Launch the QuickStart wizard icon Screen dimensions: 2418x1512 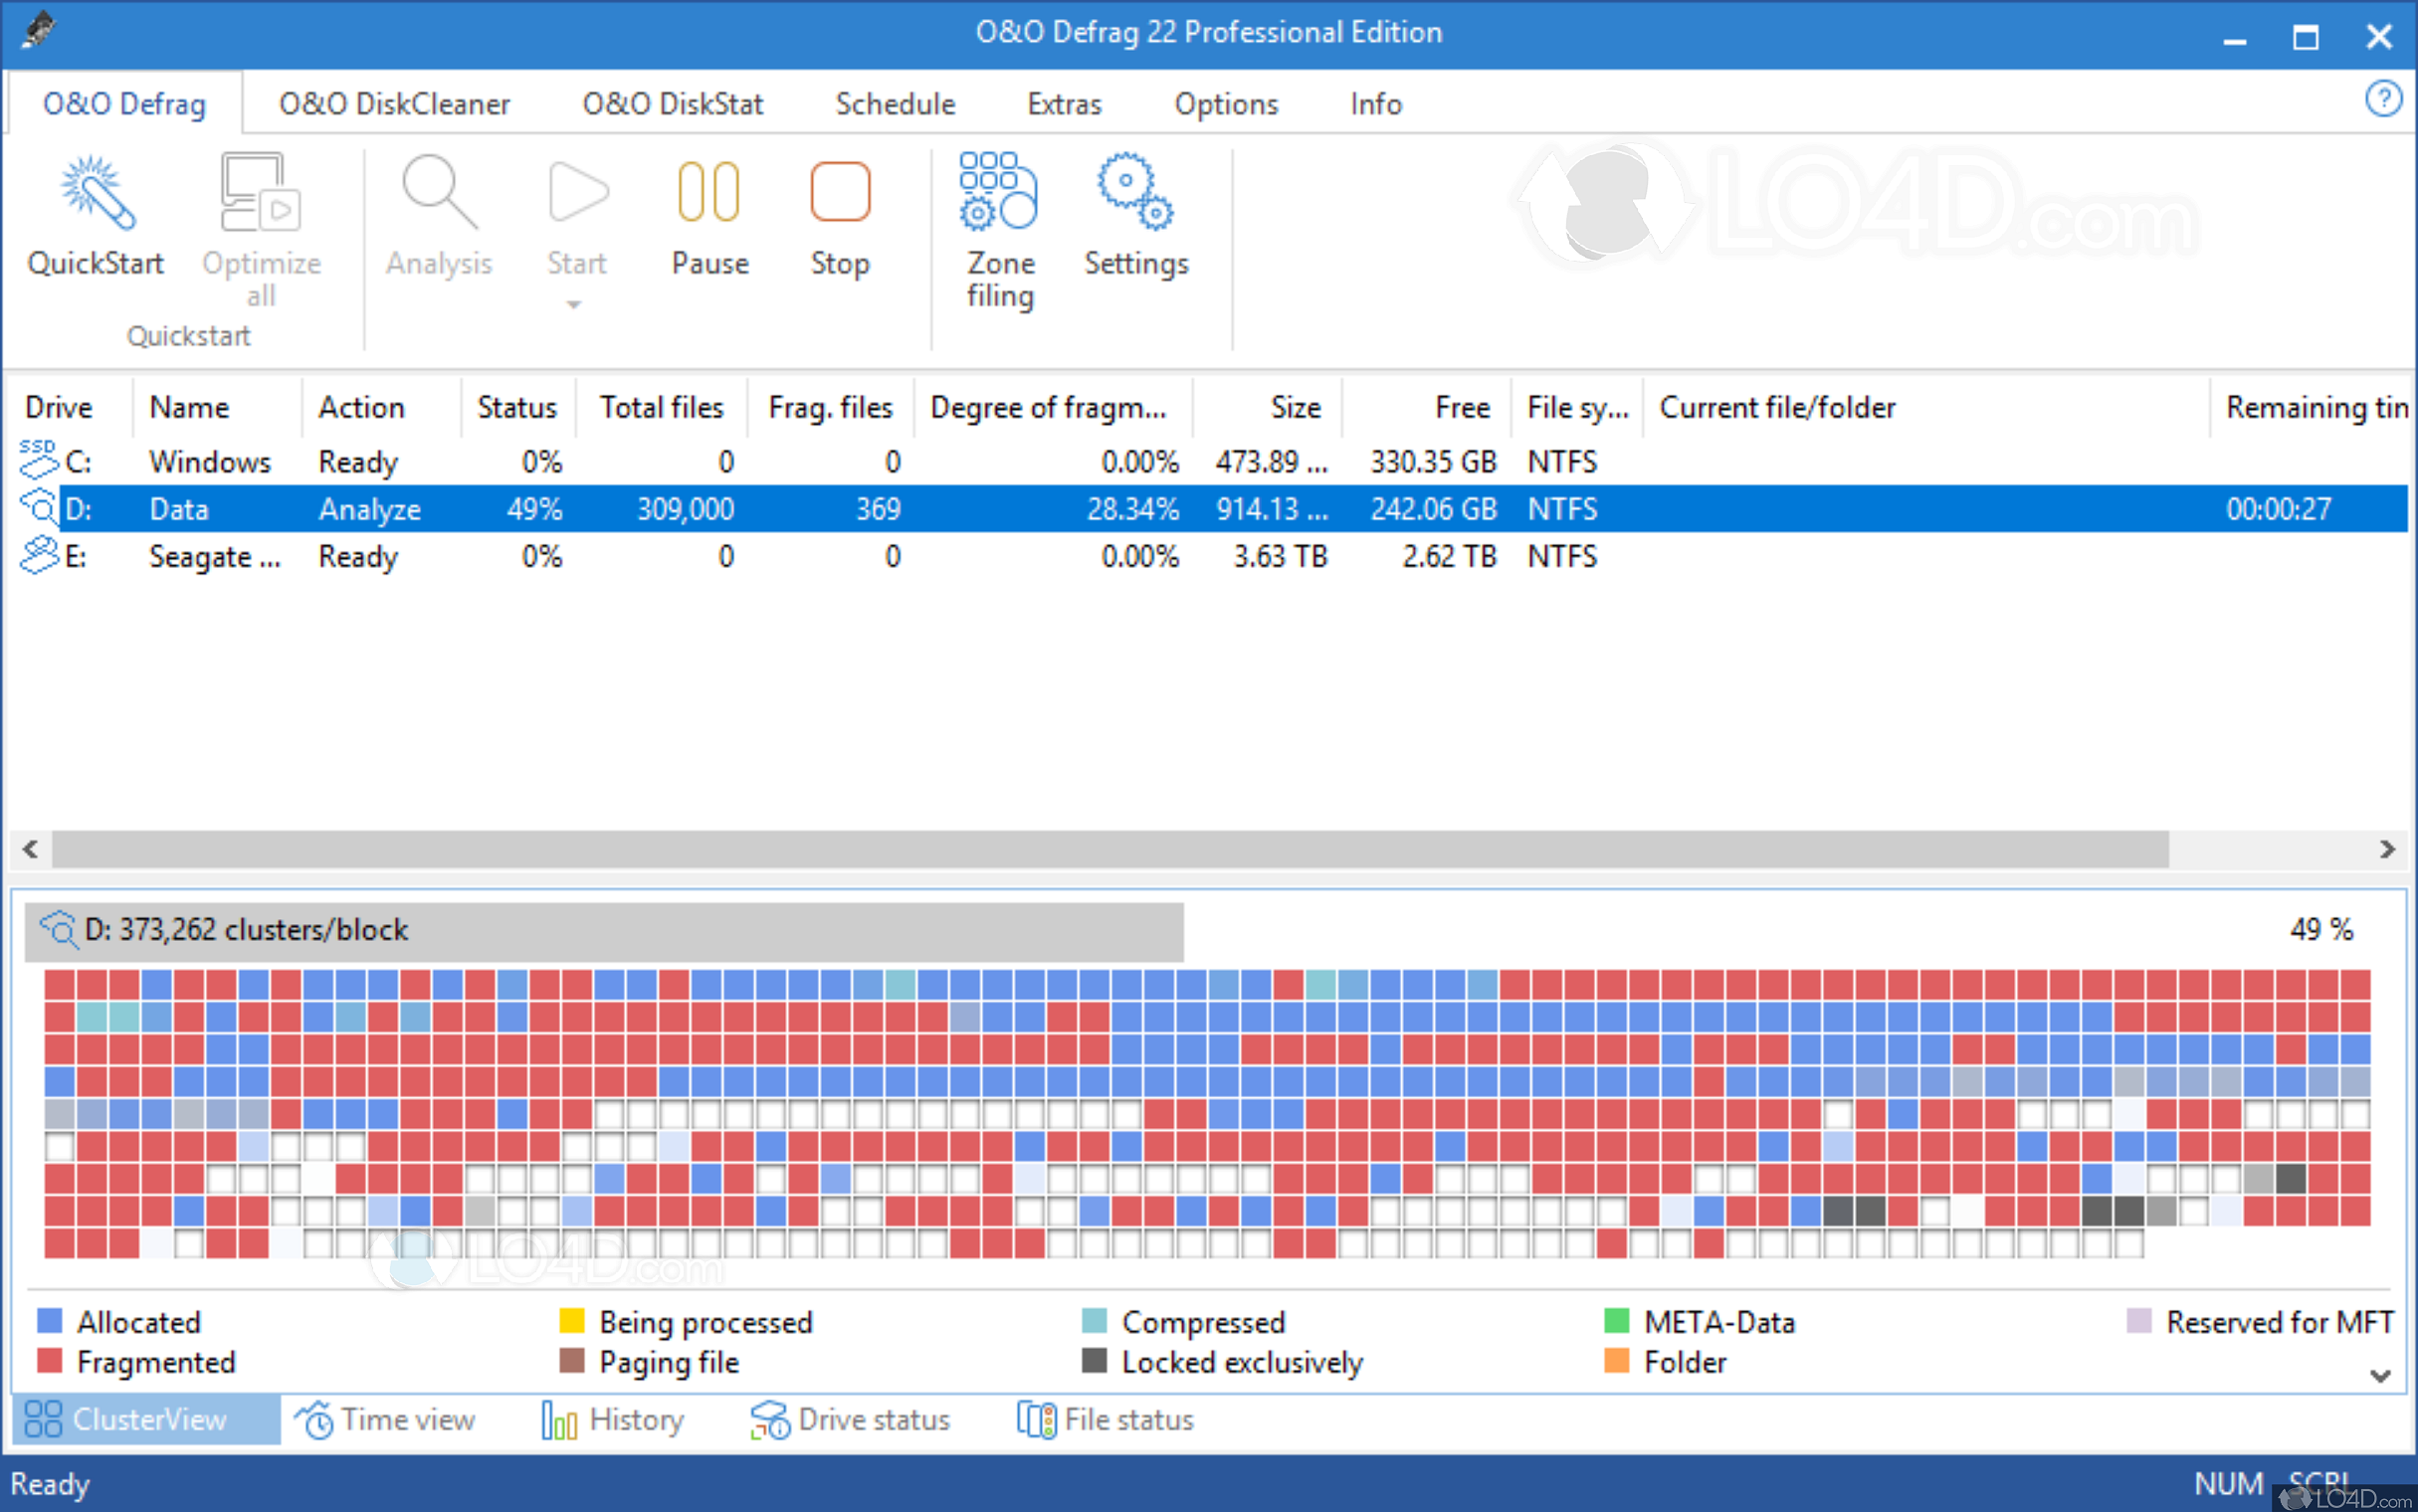point(96,193)
